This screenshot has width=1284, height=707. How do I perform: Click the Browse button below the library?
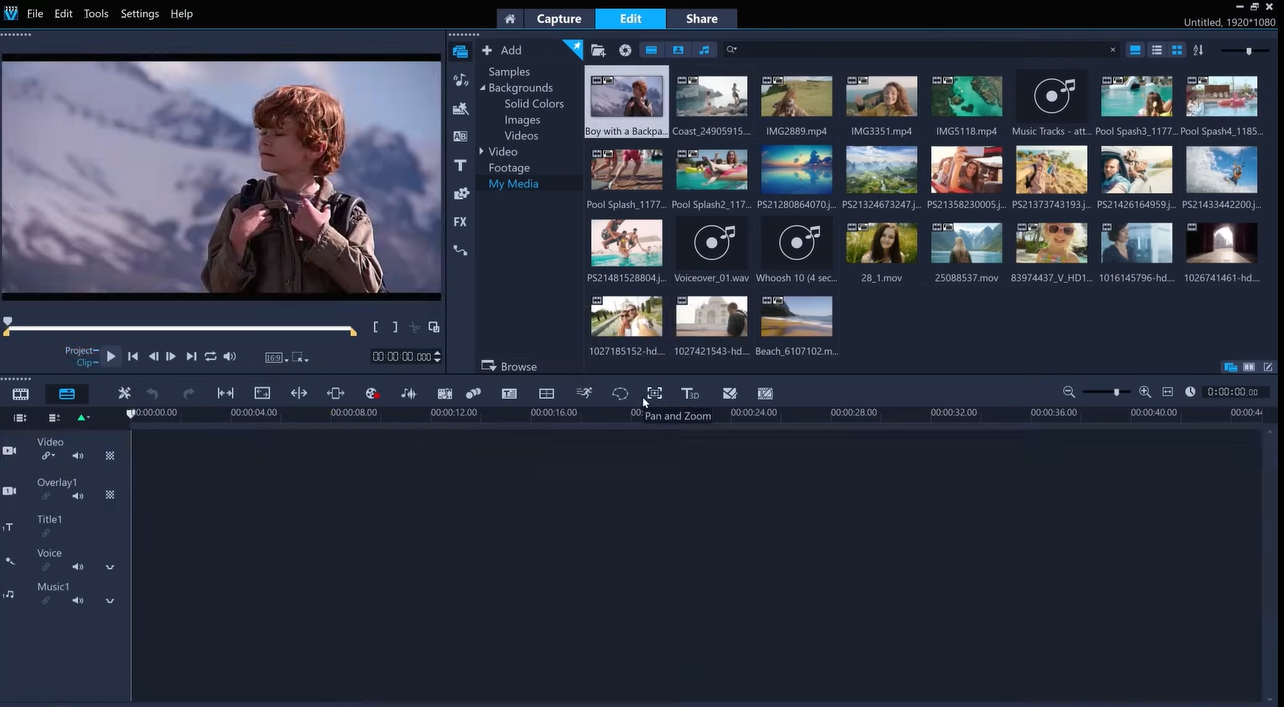[510, 366]
